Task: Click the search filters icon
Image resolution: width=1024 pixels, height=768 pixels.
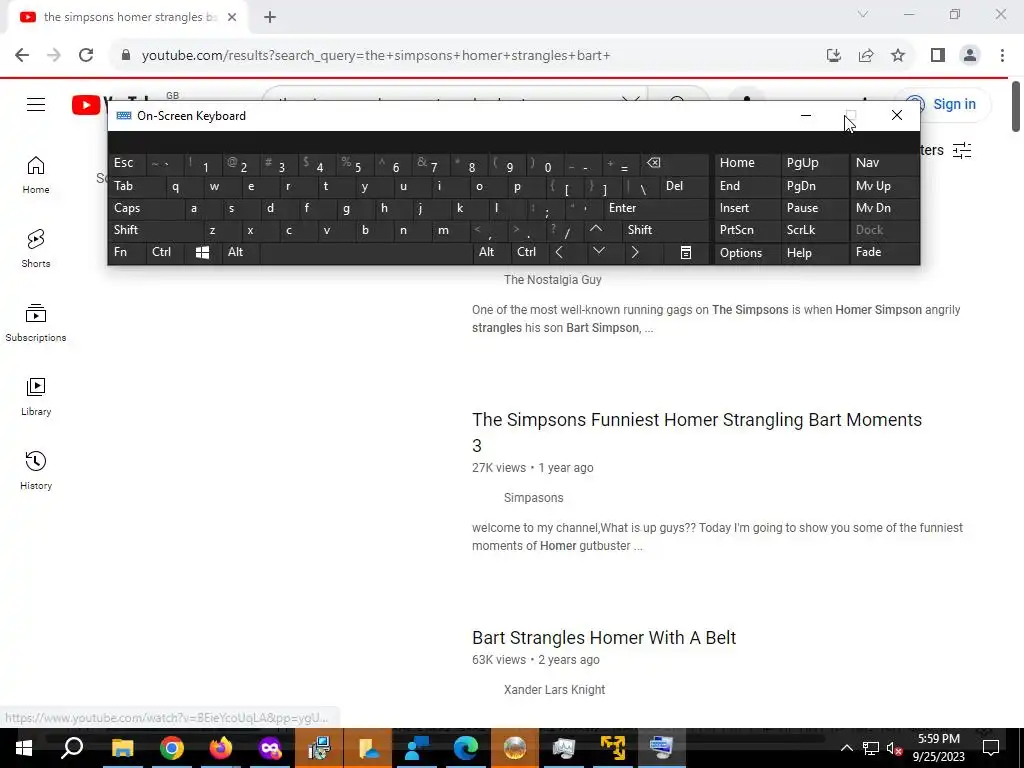Action: coord(962,150)
